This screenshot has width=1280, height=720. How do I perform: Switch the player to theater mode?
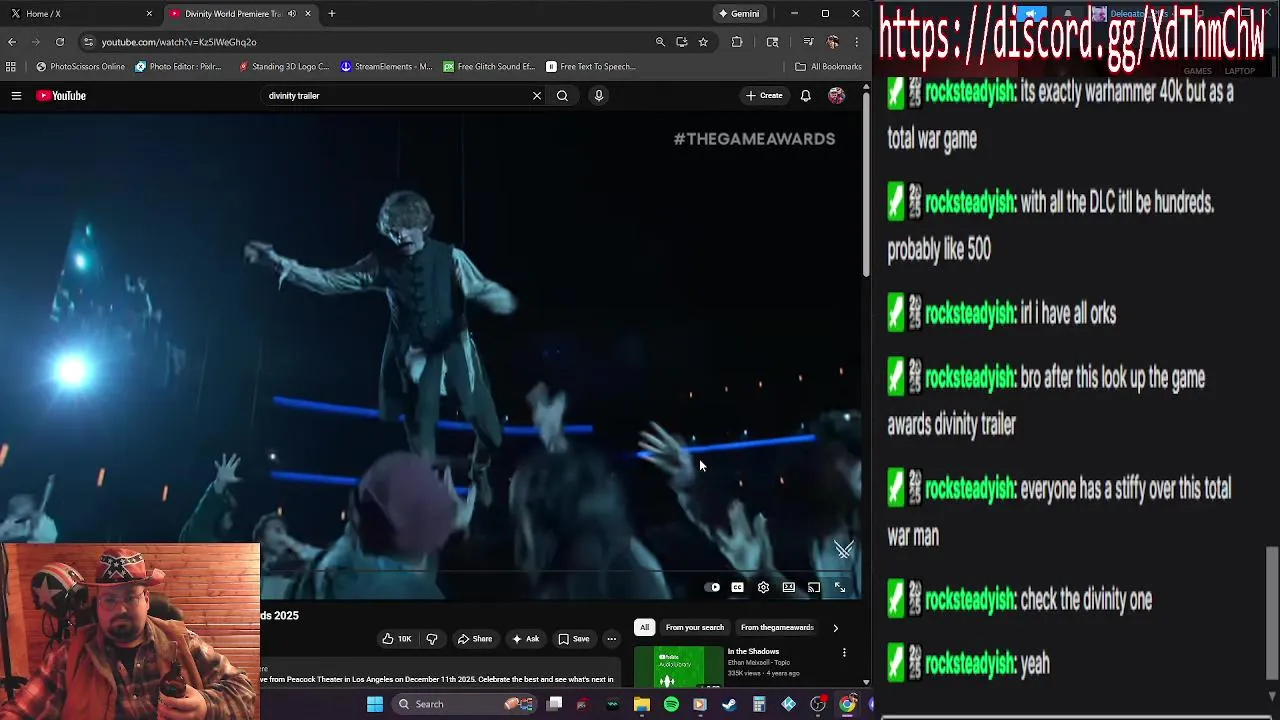789,588
